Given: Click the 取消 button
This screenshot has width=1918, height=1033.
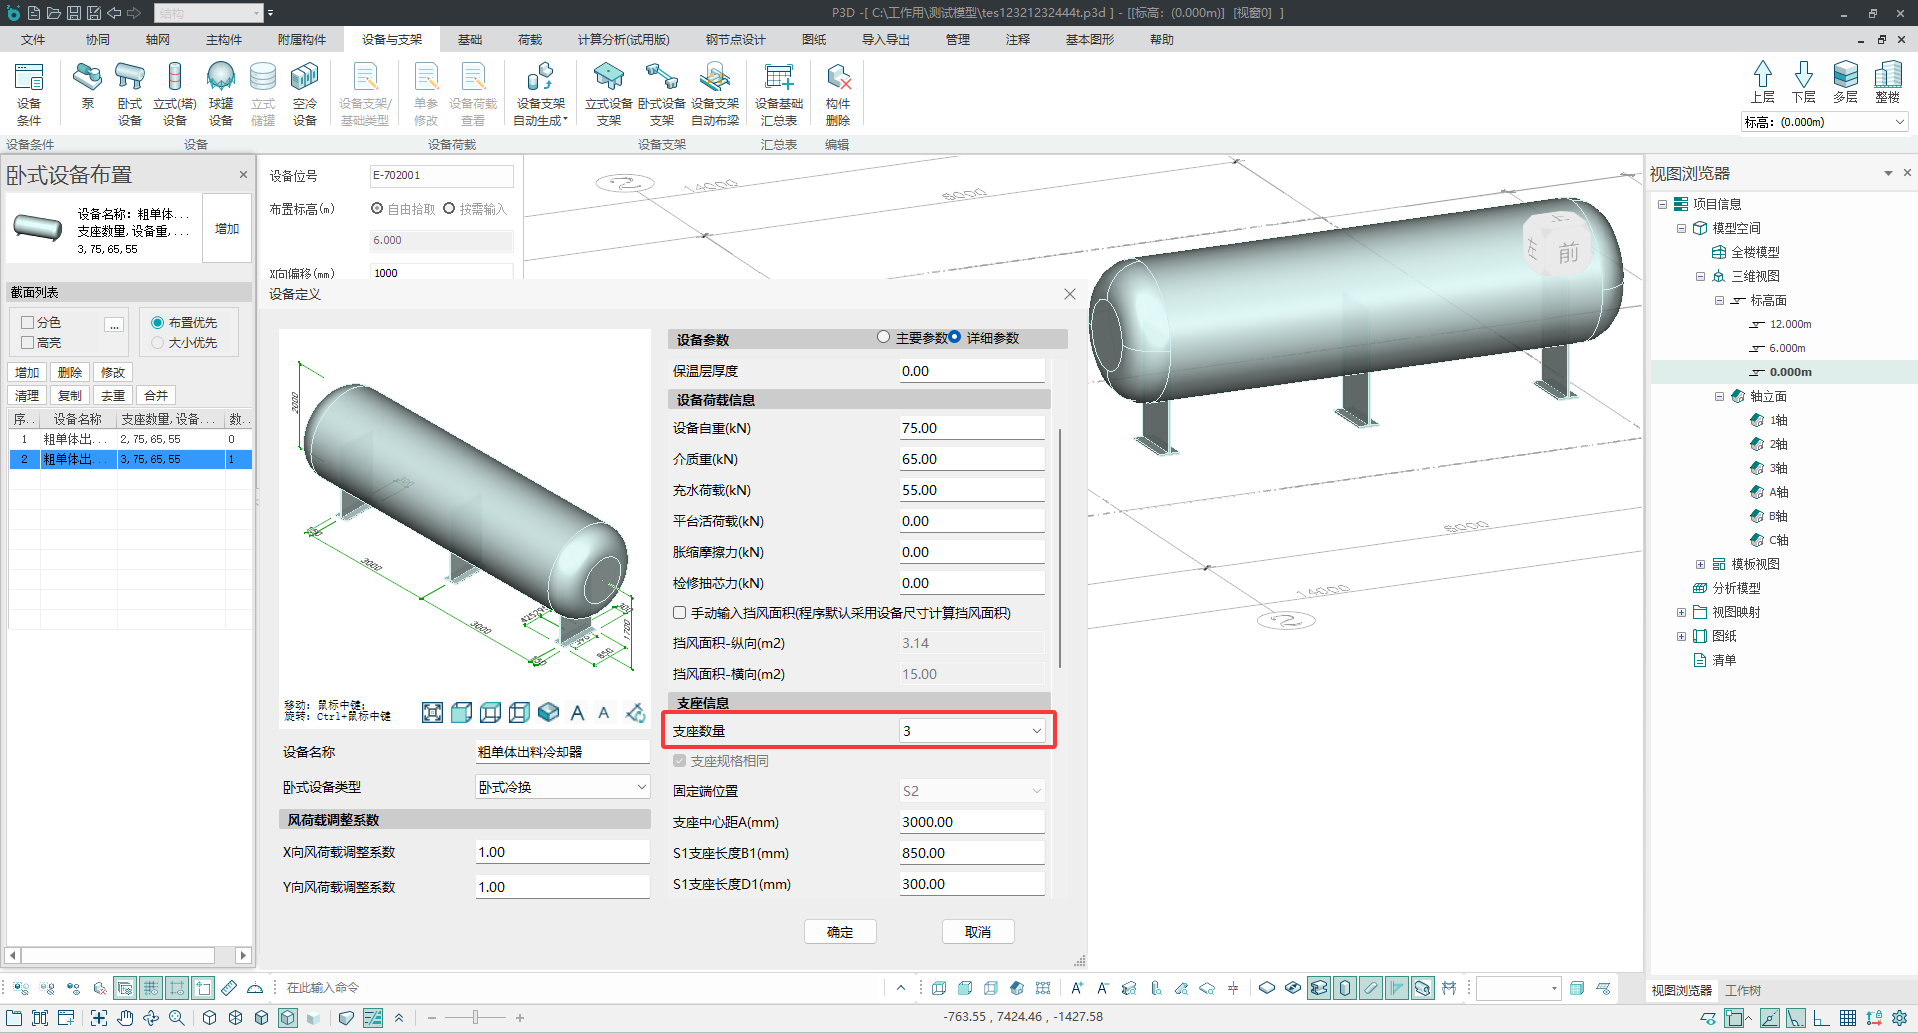Looking at the screenshot, I should [977, 932].
